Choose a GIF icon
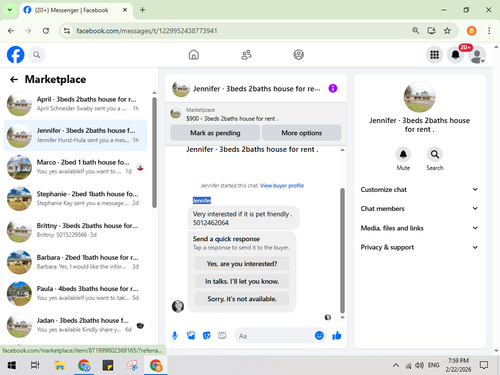This screenshot has height=375, width=500. pyautogui.click(x=222, y=336)
